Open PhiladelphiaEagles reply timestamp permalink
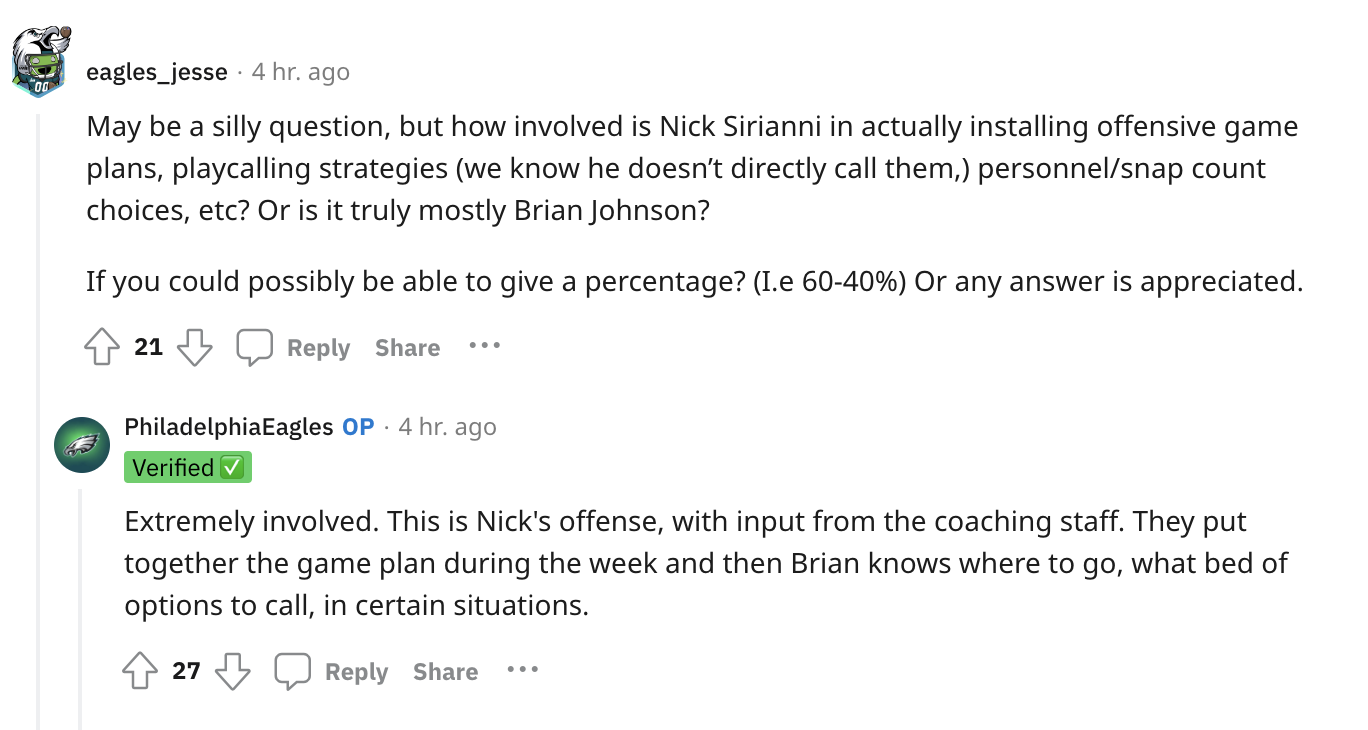1368x730 pixels. click(x=447, y=427)
